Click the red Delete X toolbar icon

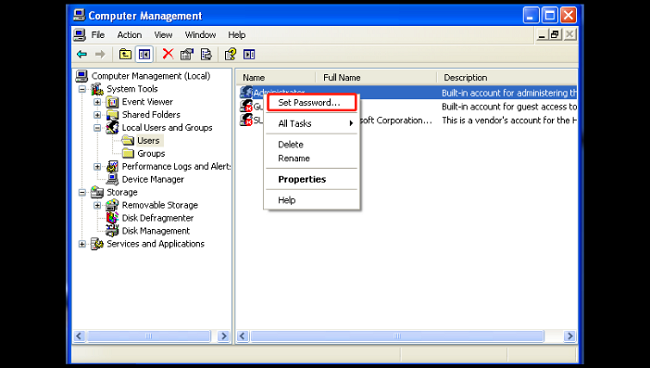(168, 54)
